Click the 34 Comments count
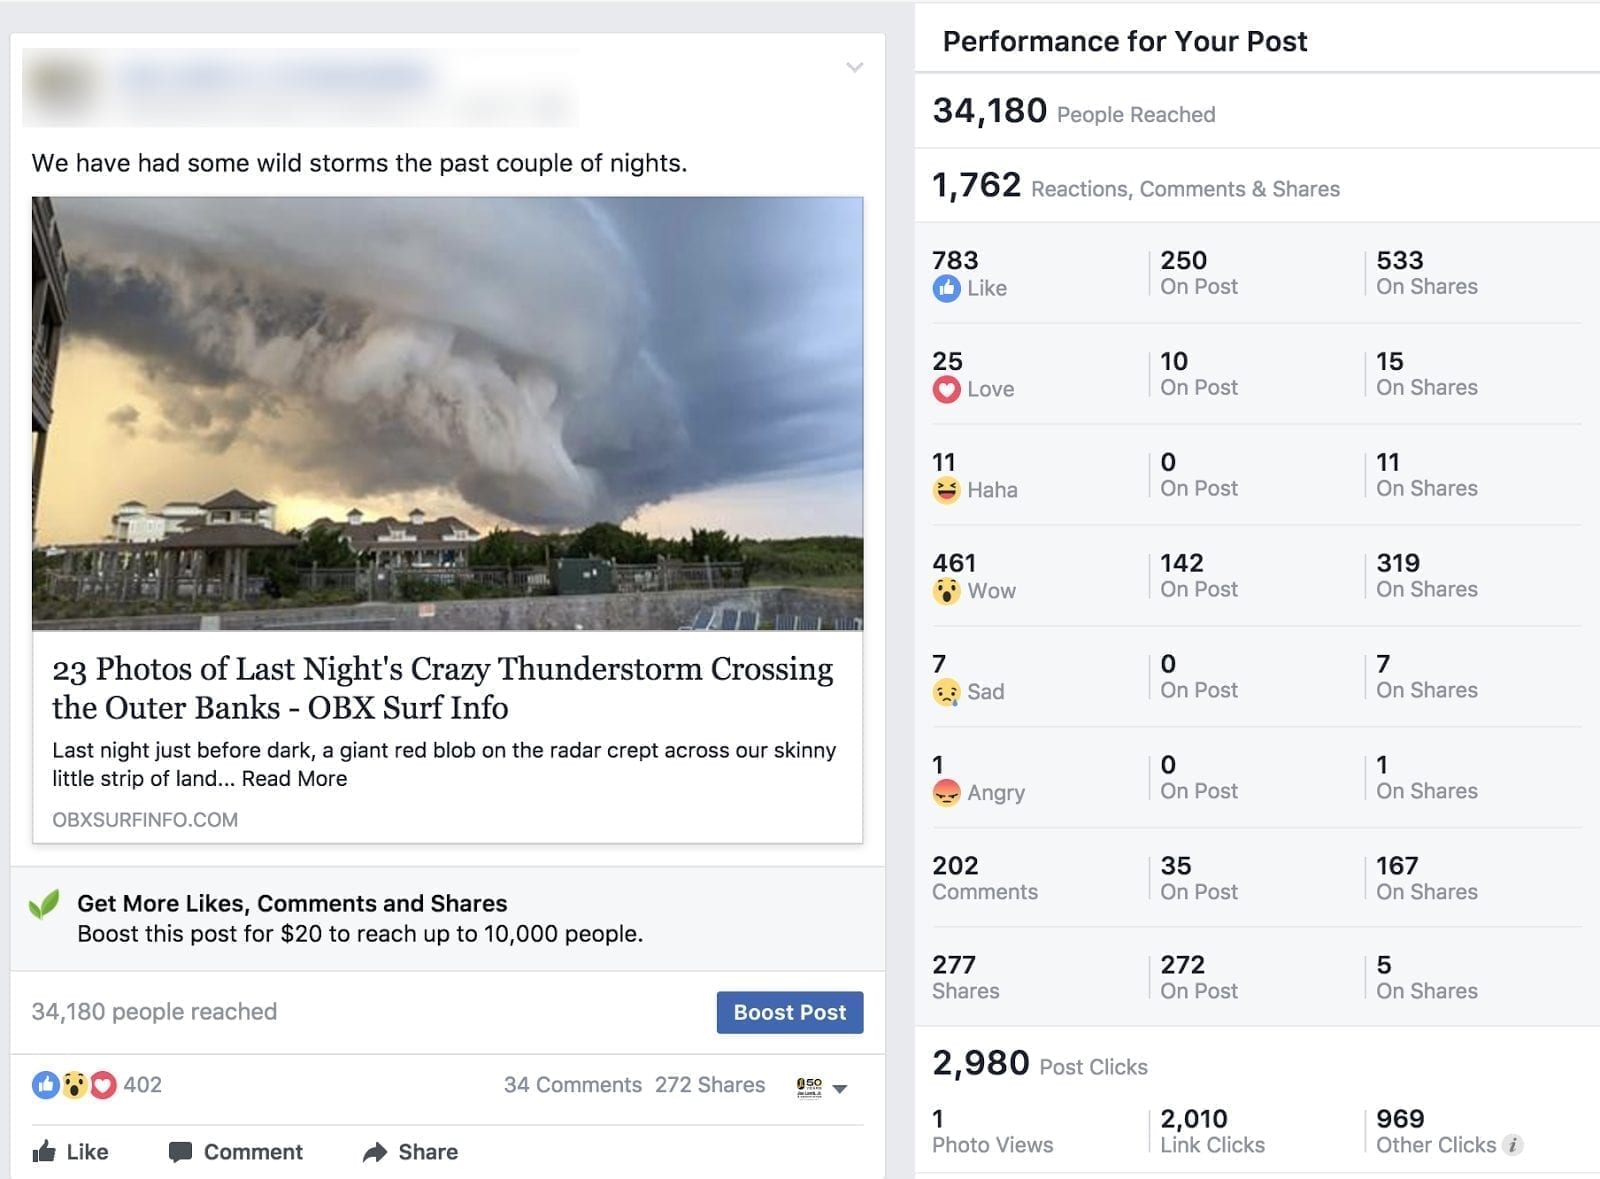This screenshot has height=1179, width=1600. click(x=573, y=1084)
